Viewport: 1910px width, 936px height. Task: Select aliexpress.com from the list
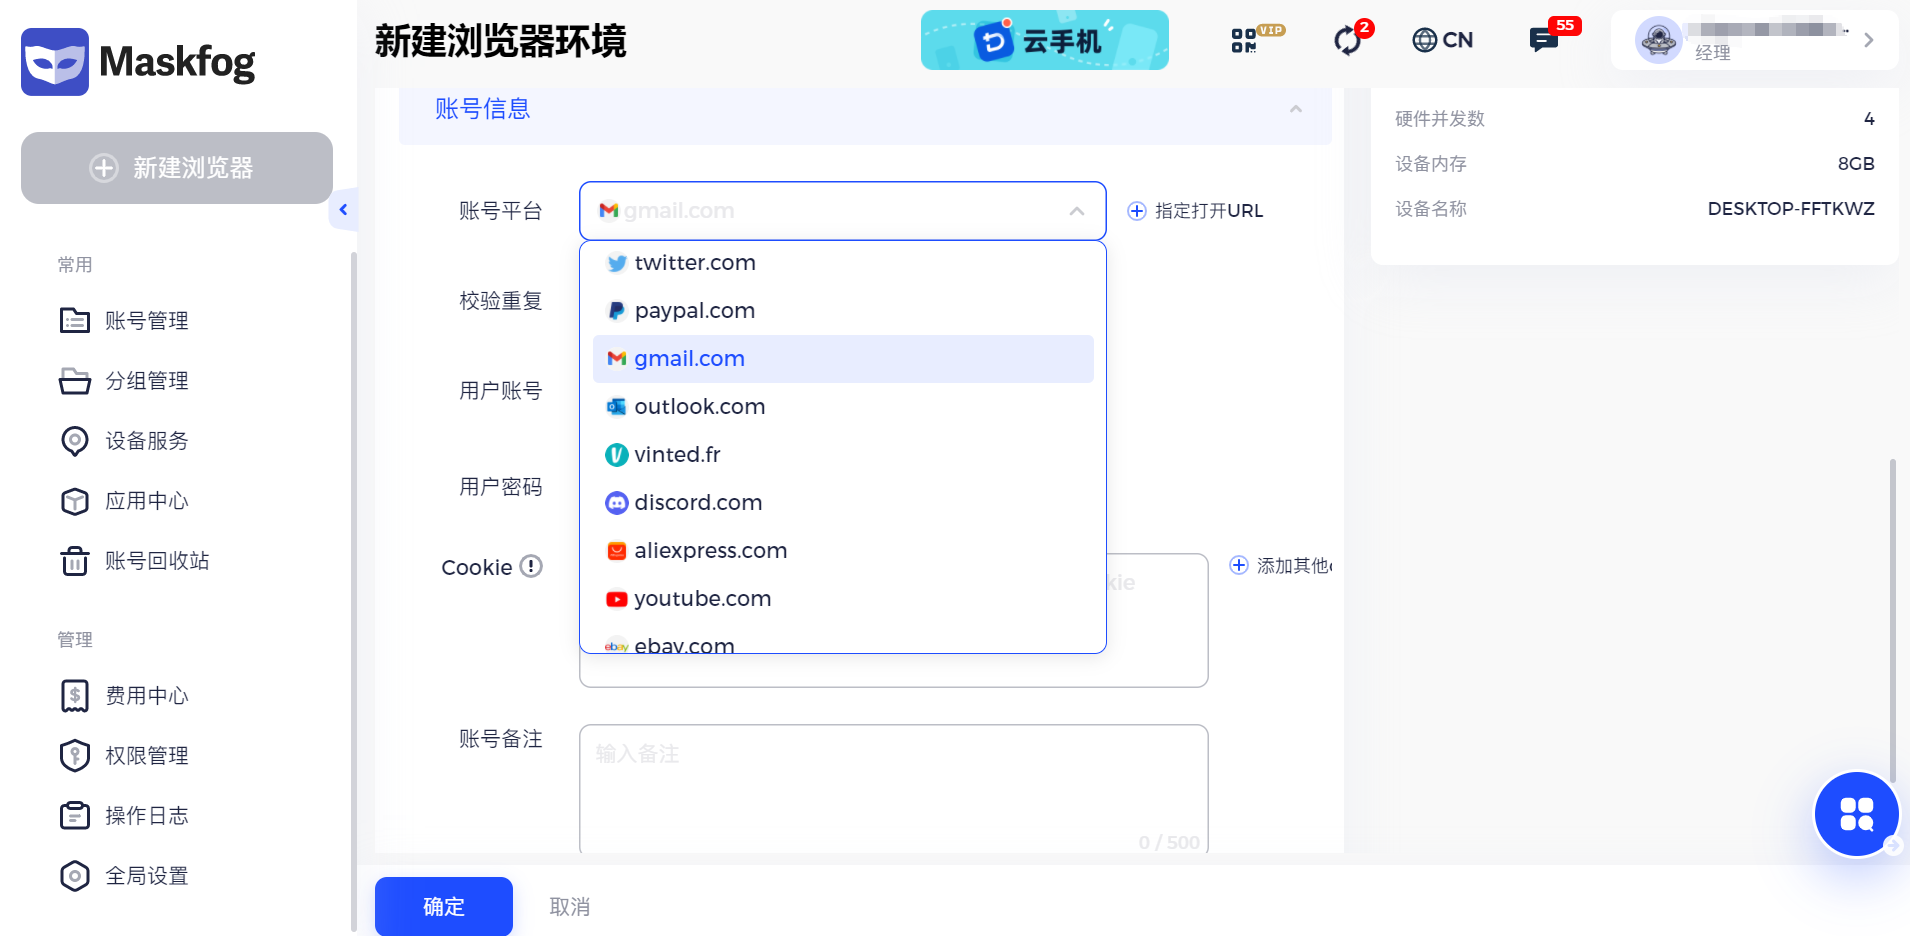[843, 551]
